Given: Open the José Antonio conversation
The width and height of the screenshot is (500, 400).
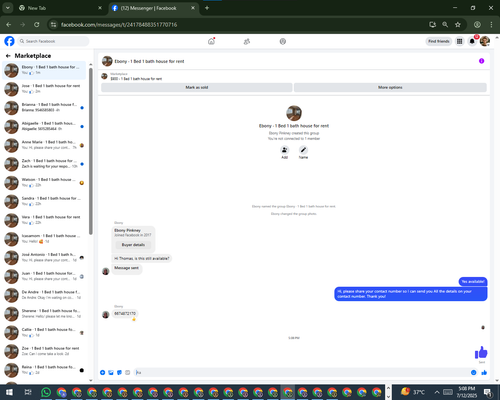Looking at the screenshot, I should (x=44, y=257).
